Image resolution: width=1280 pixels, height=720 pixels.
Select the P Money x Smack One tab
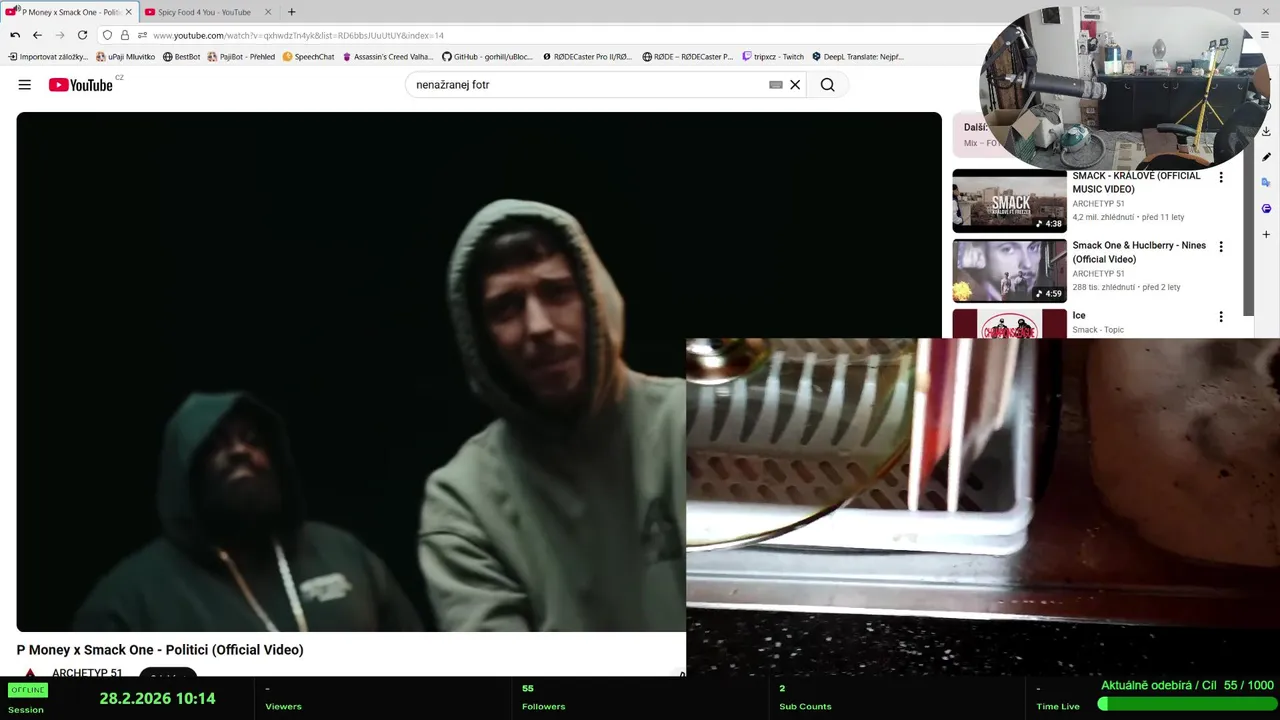pos(68,12)
